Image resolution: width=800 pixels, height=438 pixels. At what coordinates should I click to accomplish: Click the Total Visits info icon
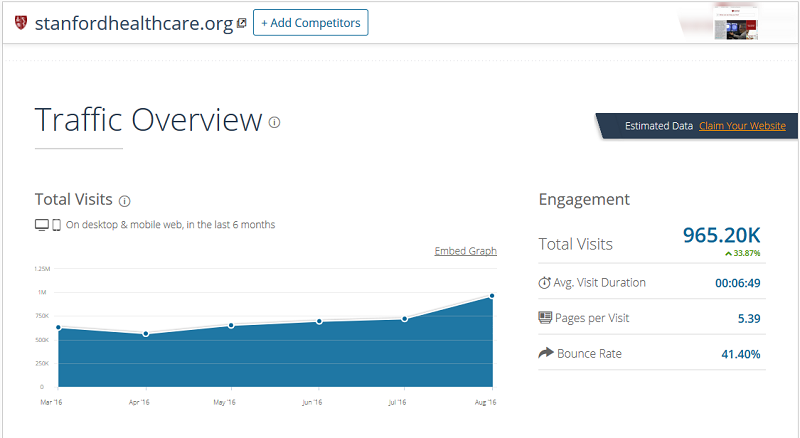pos(124,201)
